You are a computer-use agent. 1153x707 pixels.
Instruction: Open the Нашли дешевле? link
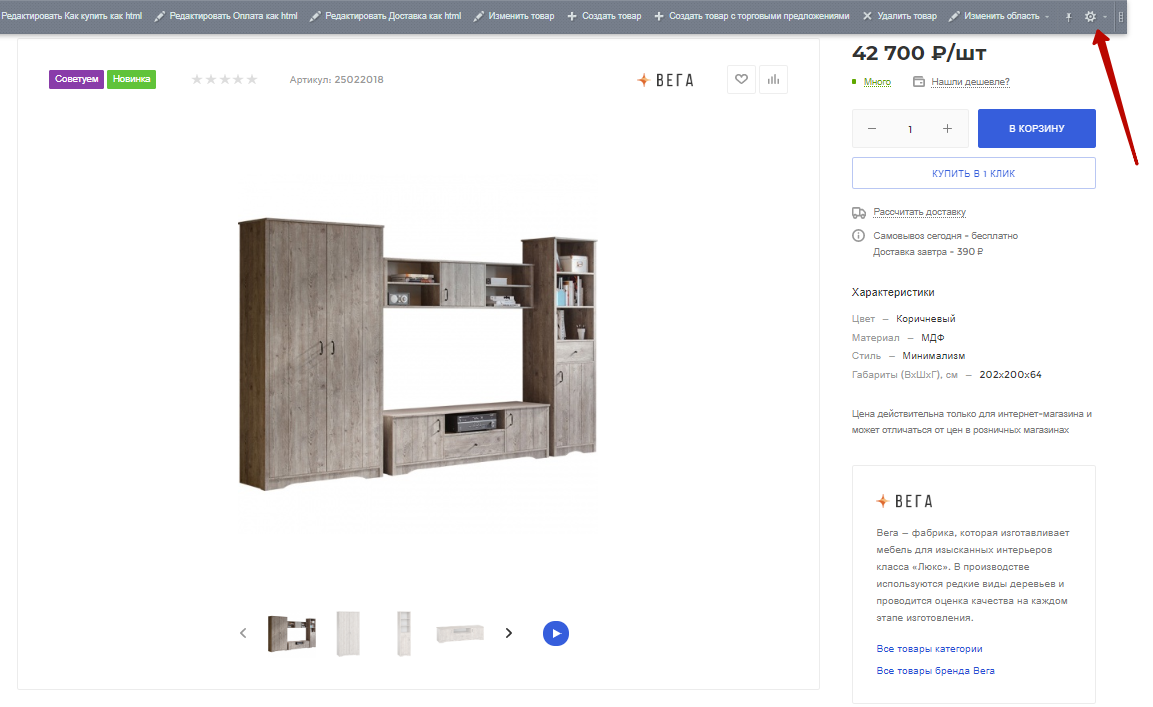[x=971, y=82]
